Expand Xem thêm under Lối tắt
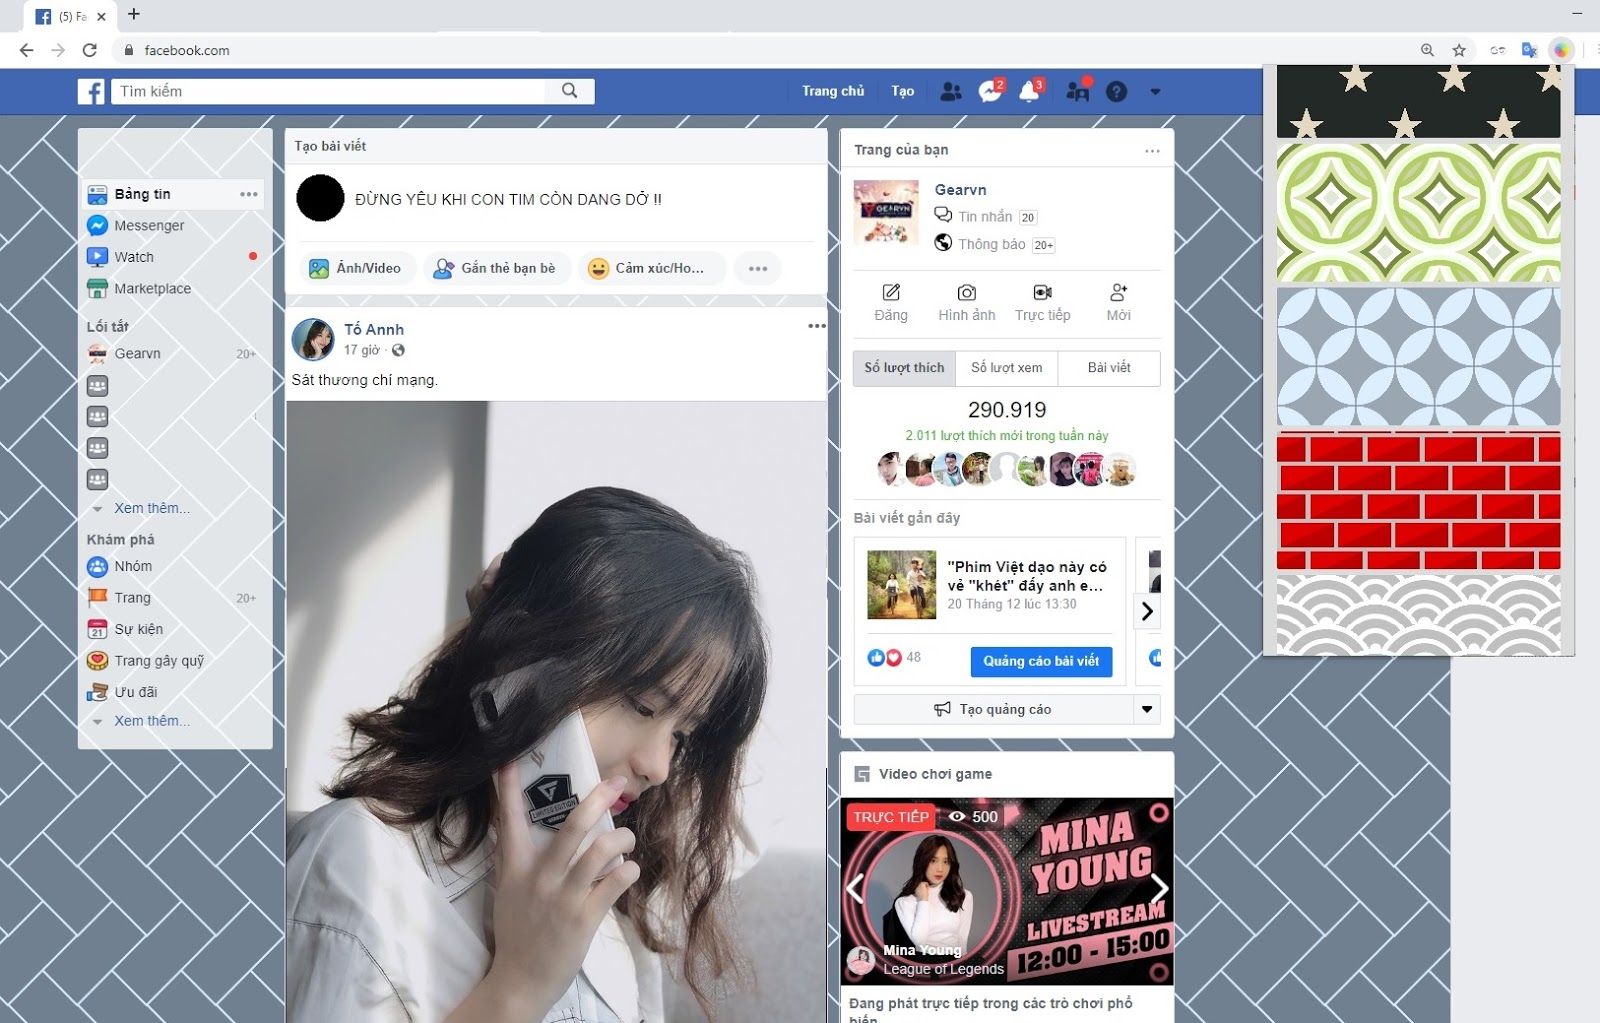Screen dimensions: 1600x1023 [151, 508]
